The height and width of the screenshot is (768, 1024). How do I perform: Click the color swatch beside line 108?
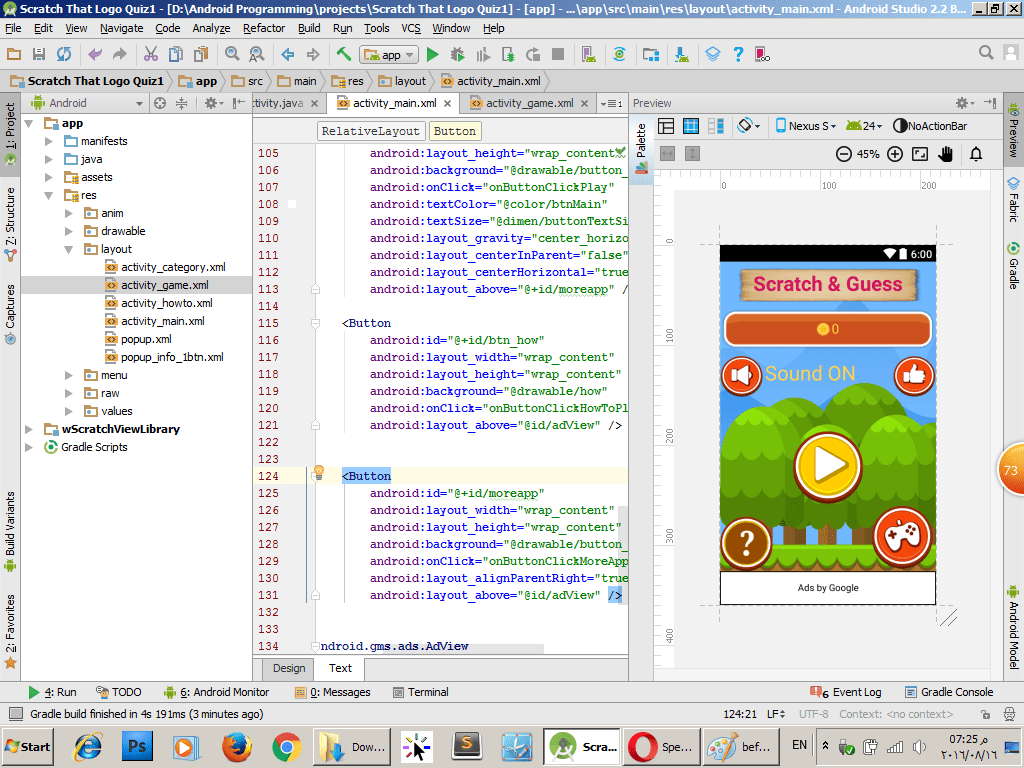tap(292, 204)
